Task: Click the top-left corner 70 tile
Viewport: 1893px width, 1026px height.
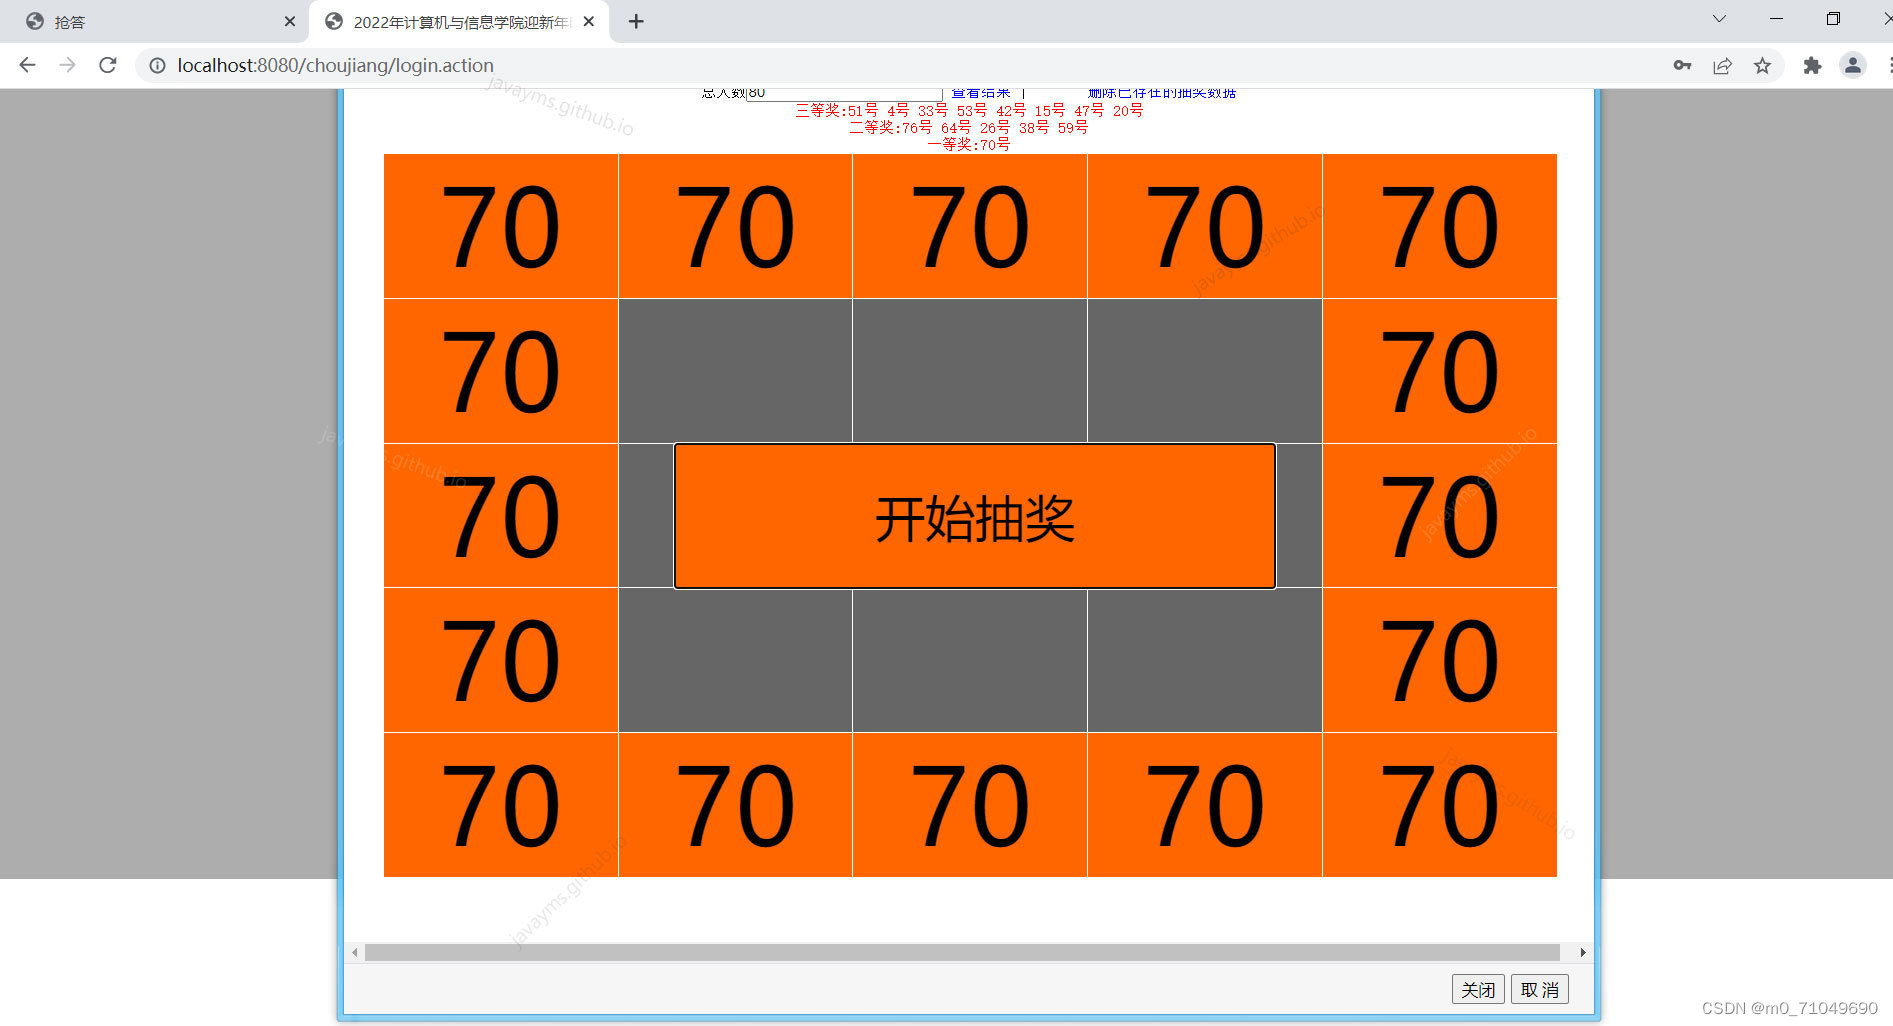Action: (x=501, y=226)
